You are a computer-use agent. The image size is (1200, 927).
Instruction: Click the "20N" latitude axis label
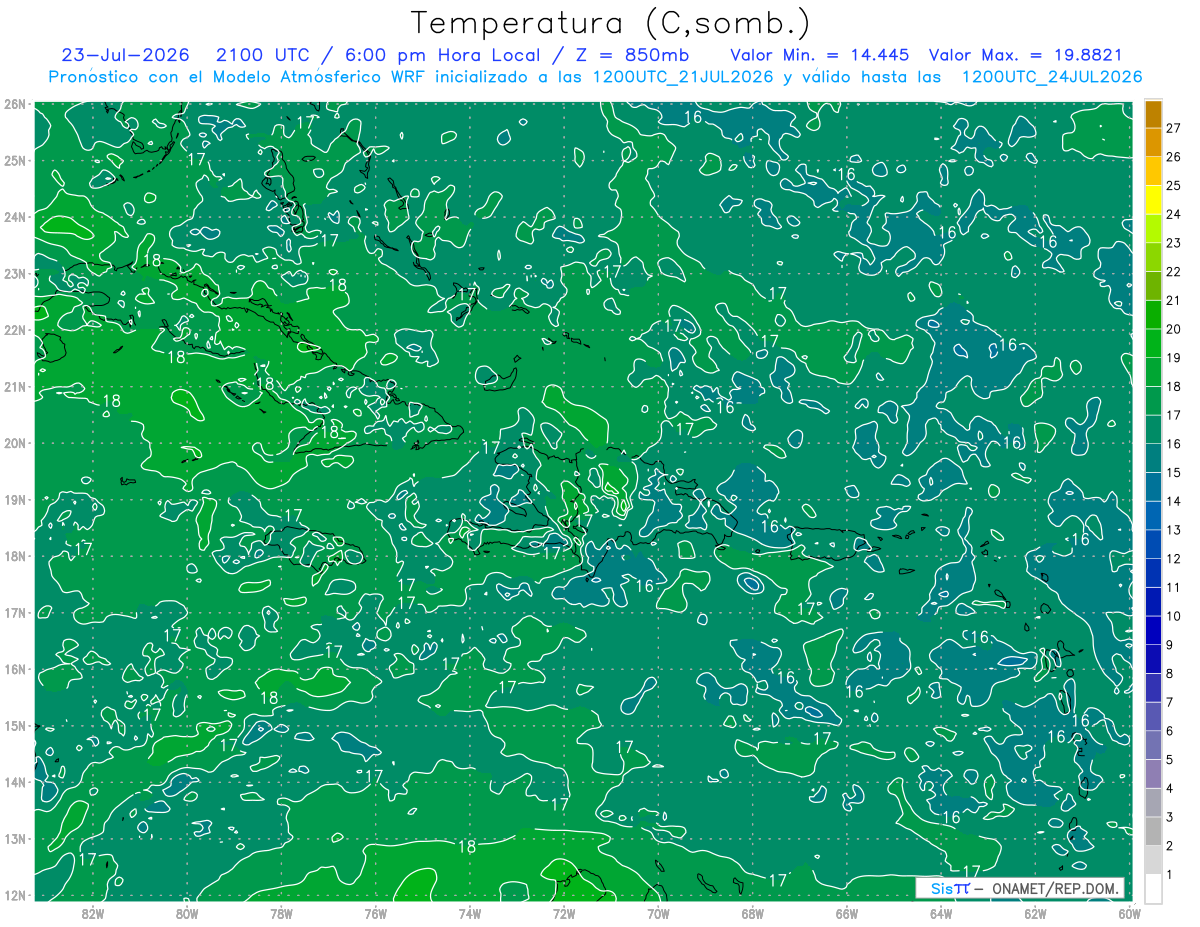coord(14,443)
